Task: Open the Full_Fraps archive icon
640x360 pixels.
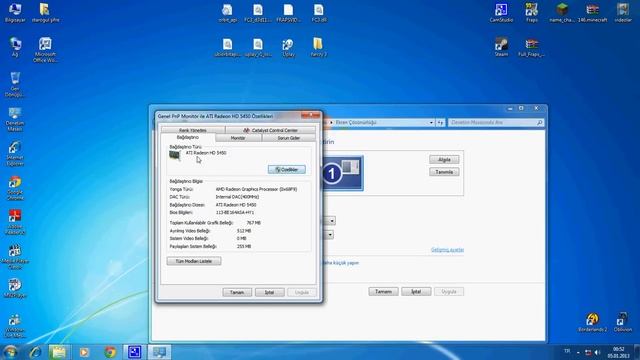Action: 531,47
